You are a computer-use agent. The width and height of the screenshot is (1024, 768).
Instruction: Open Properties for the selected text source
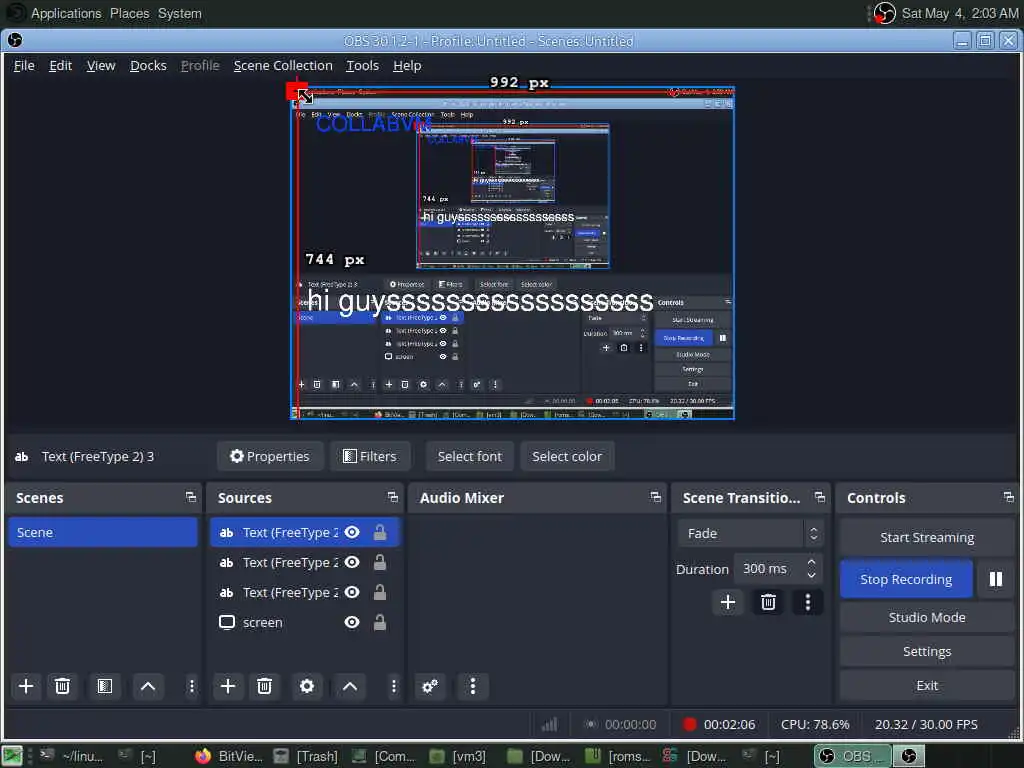point(270,456)
